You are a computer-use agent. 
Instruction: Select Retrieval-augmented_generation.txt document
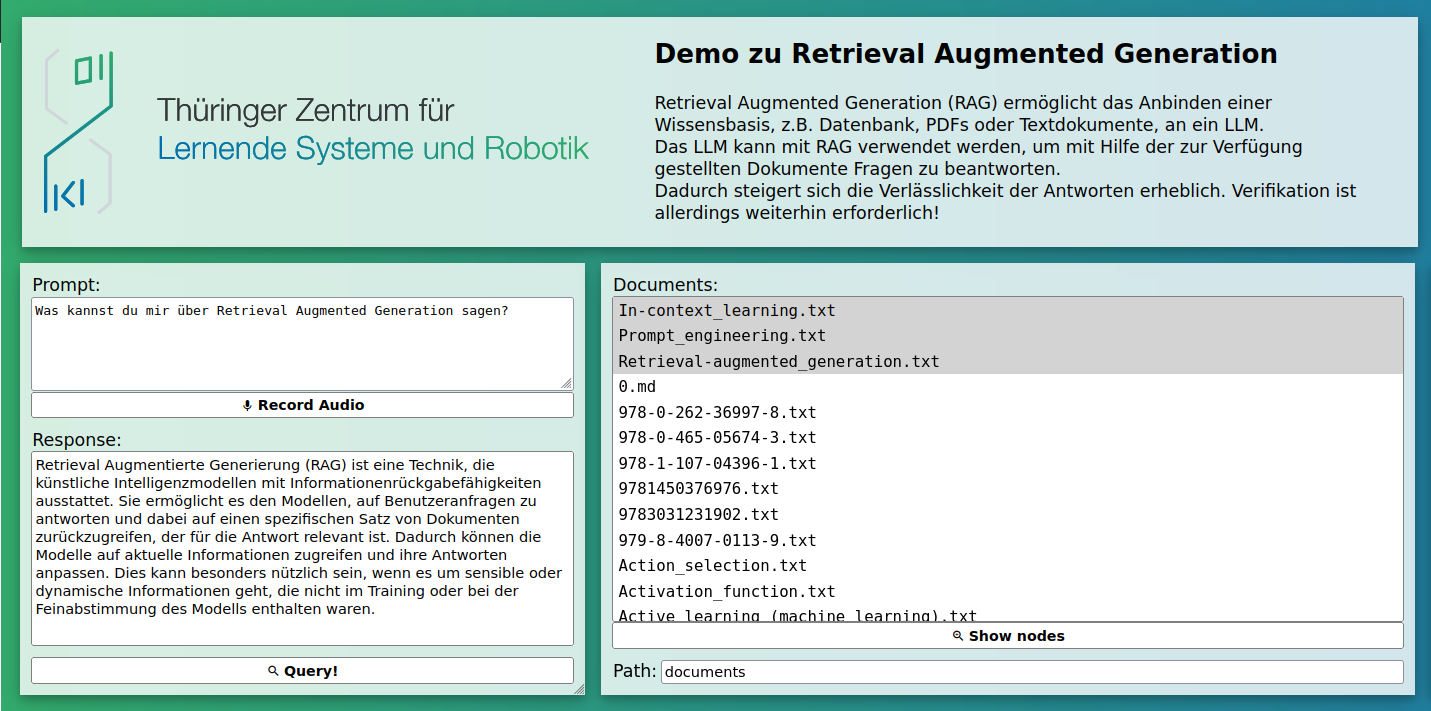click(x=779, y=361)
